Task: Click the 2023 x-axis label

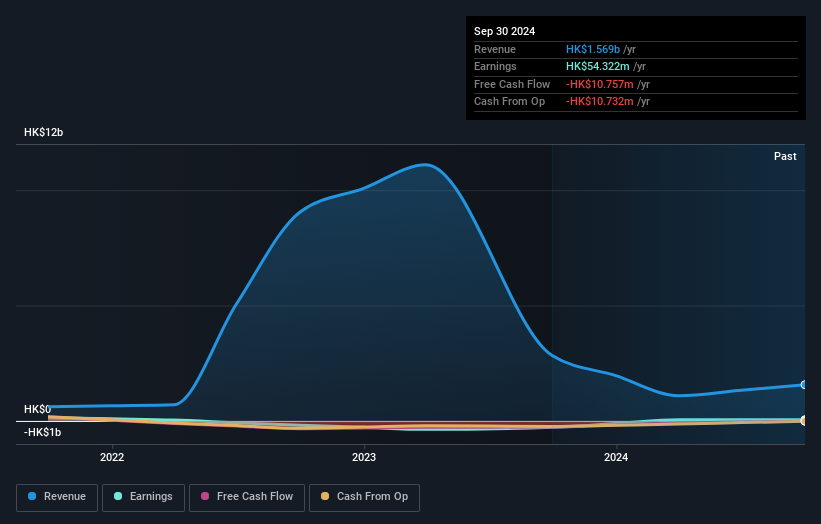Action: coord(364,458)
